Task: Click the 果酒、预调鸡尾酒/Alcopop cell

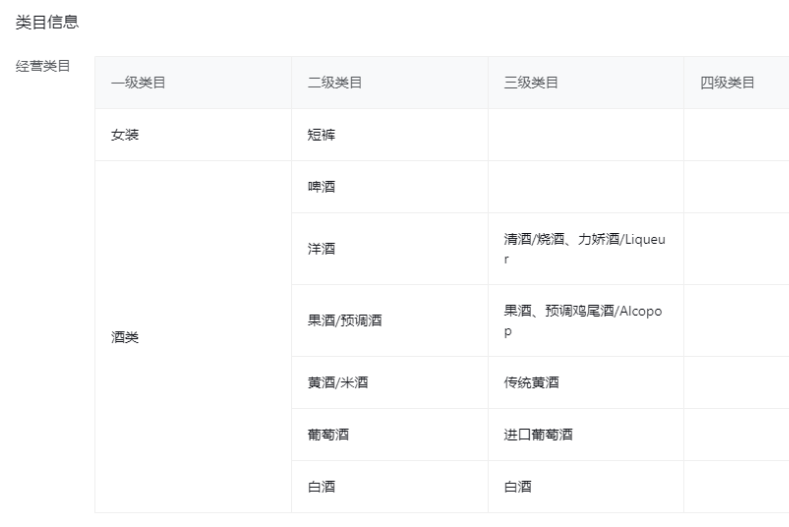Action: pos(584,321)
